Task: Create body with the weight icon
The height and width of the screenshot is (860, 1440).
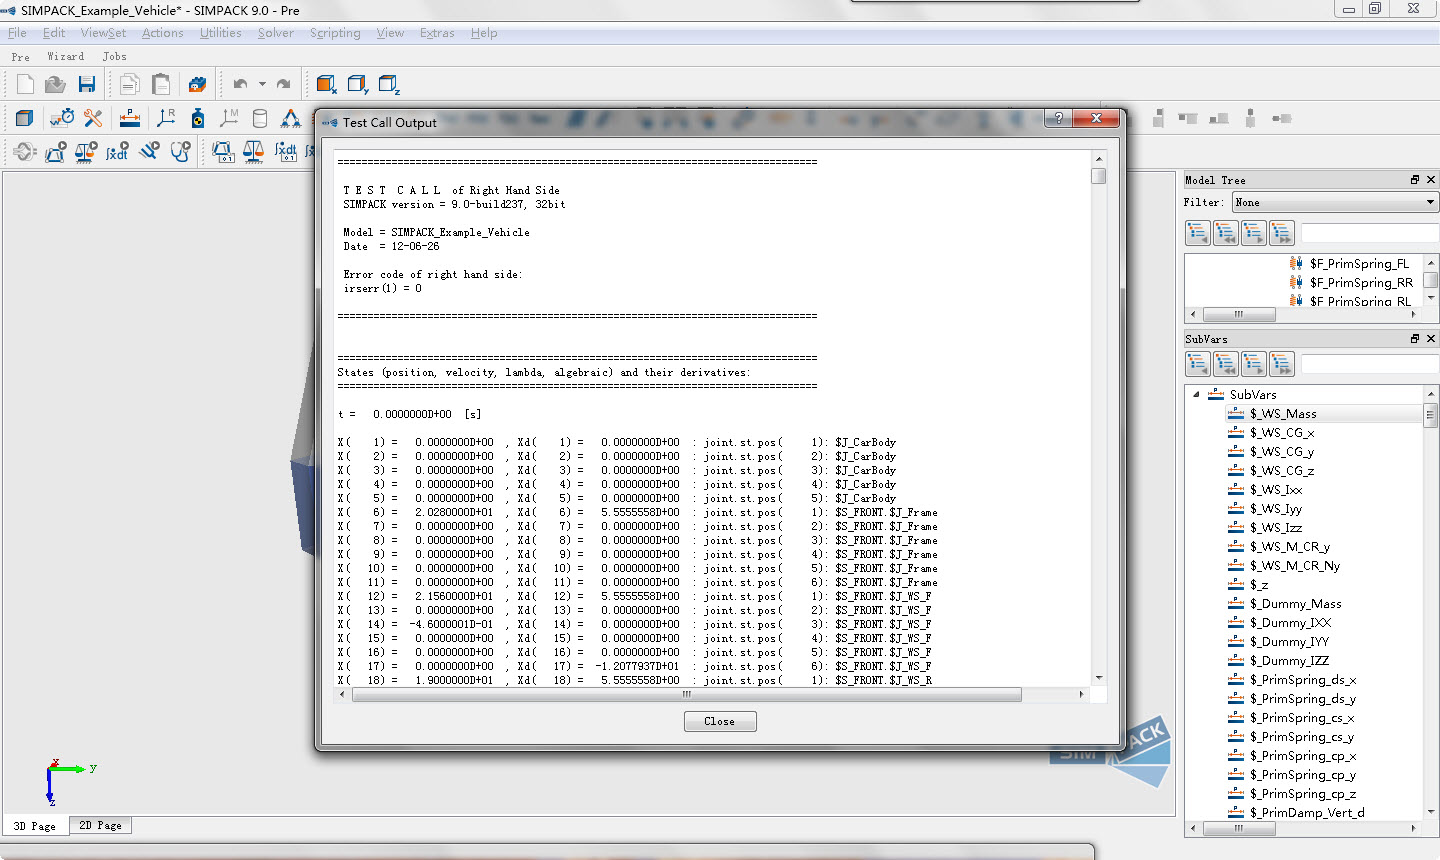Action: tap(198, 118)
